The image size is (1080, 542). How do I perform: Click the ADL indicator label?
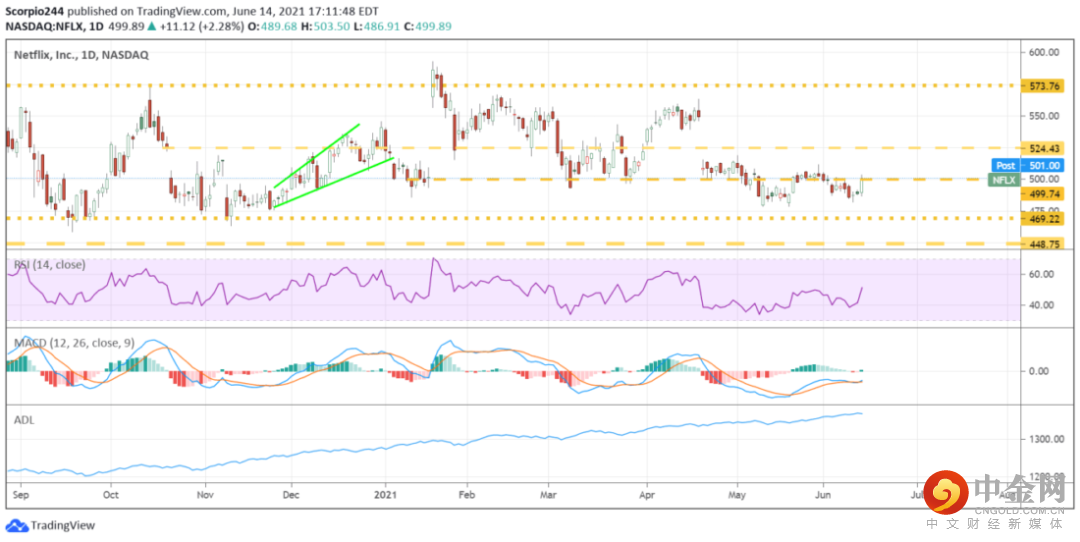(x=24, y=419)
